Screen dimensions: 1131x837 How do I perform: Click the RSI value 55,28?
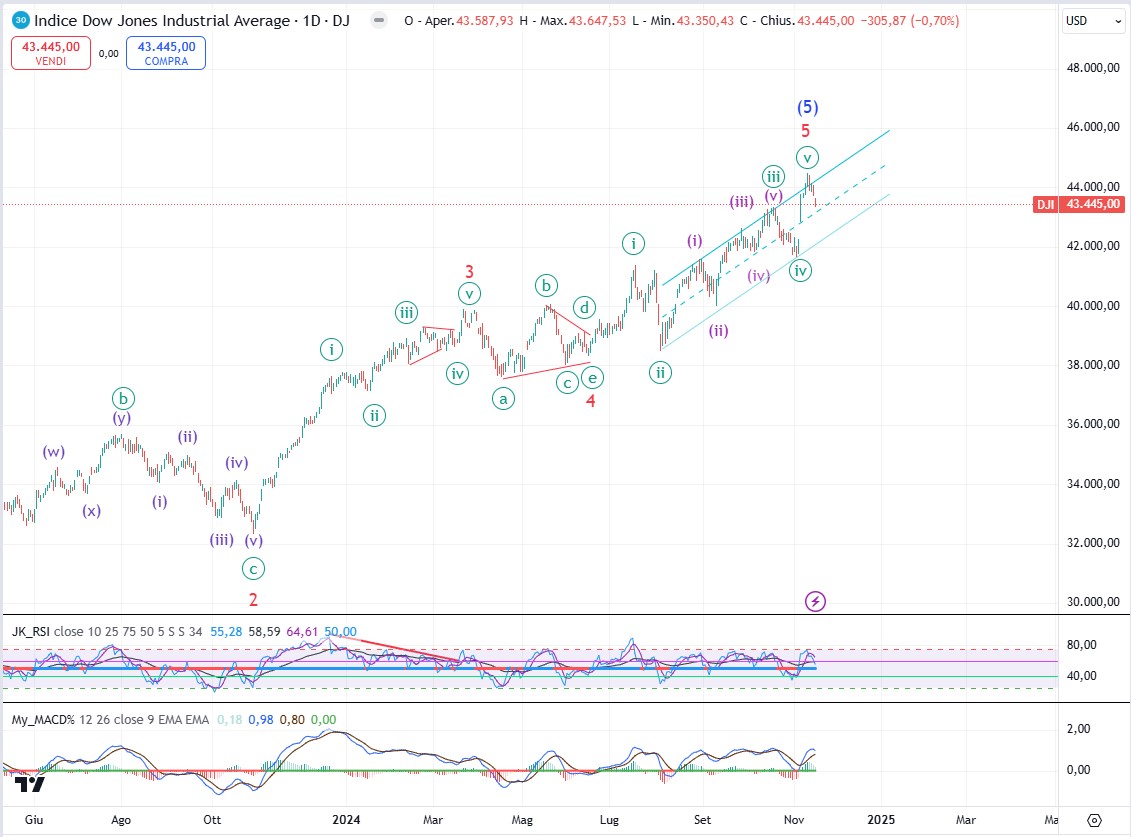226,631
